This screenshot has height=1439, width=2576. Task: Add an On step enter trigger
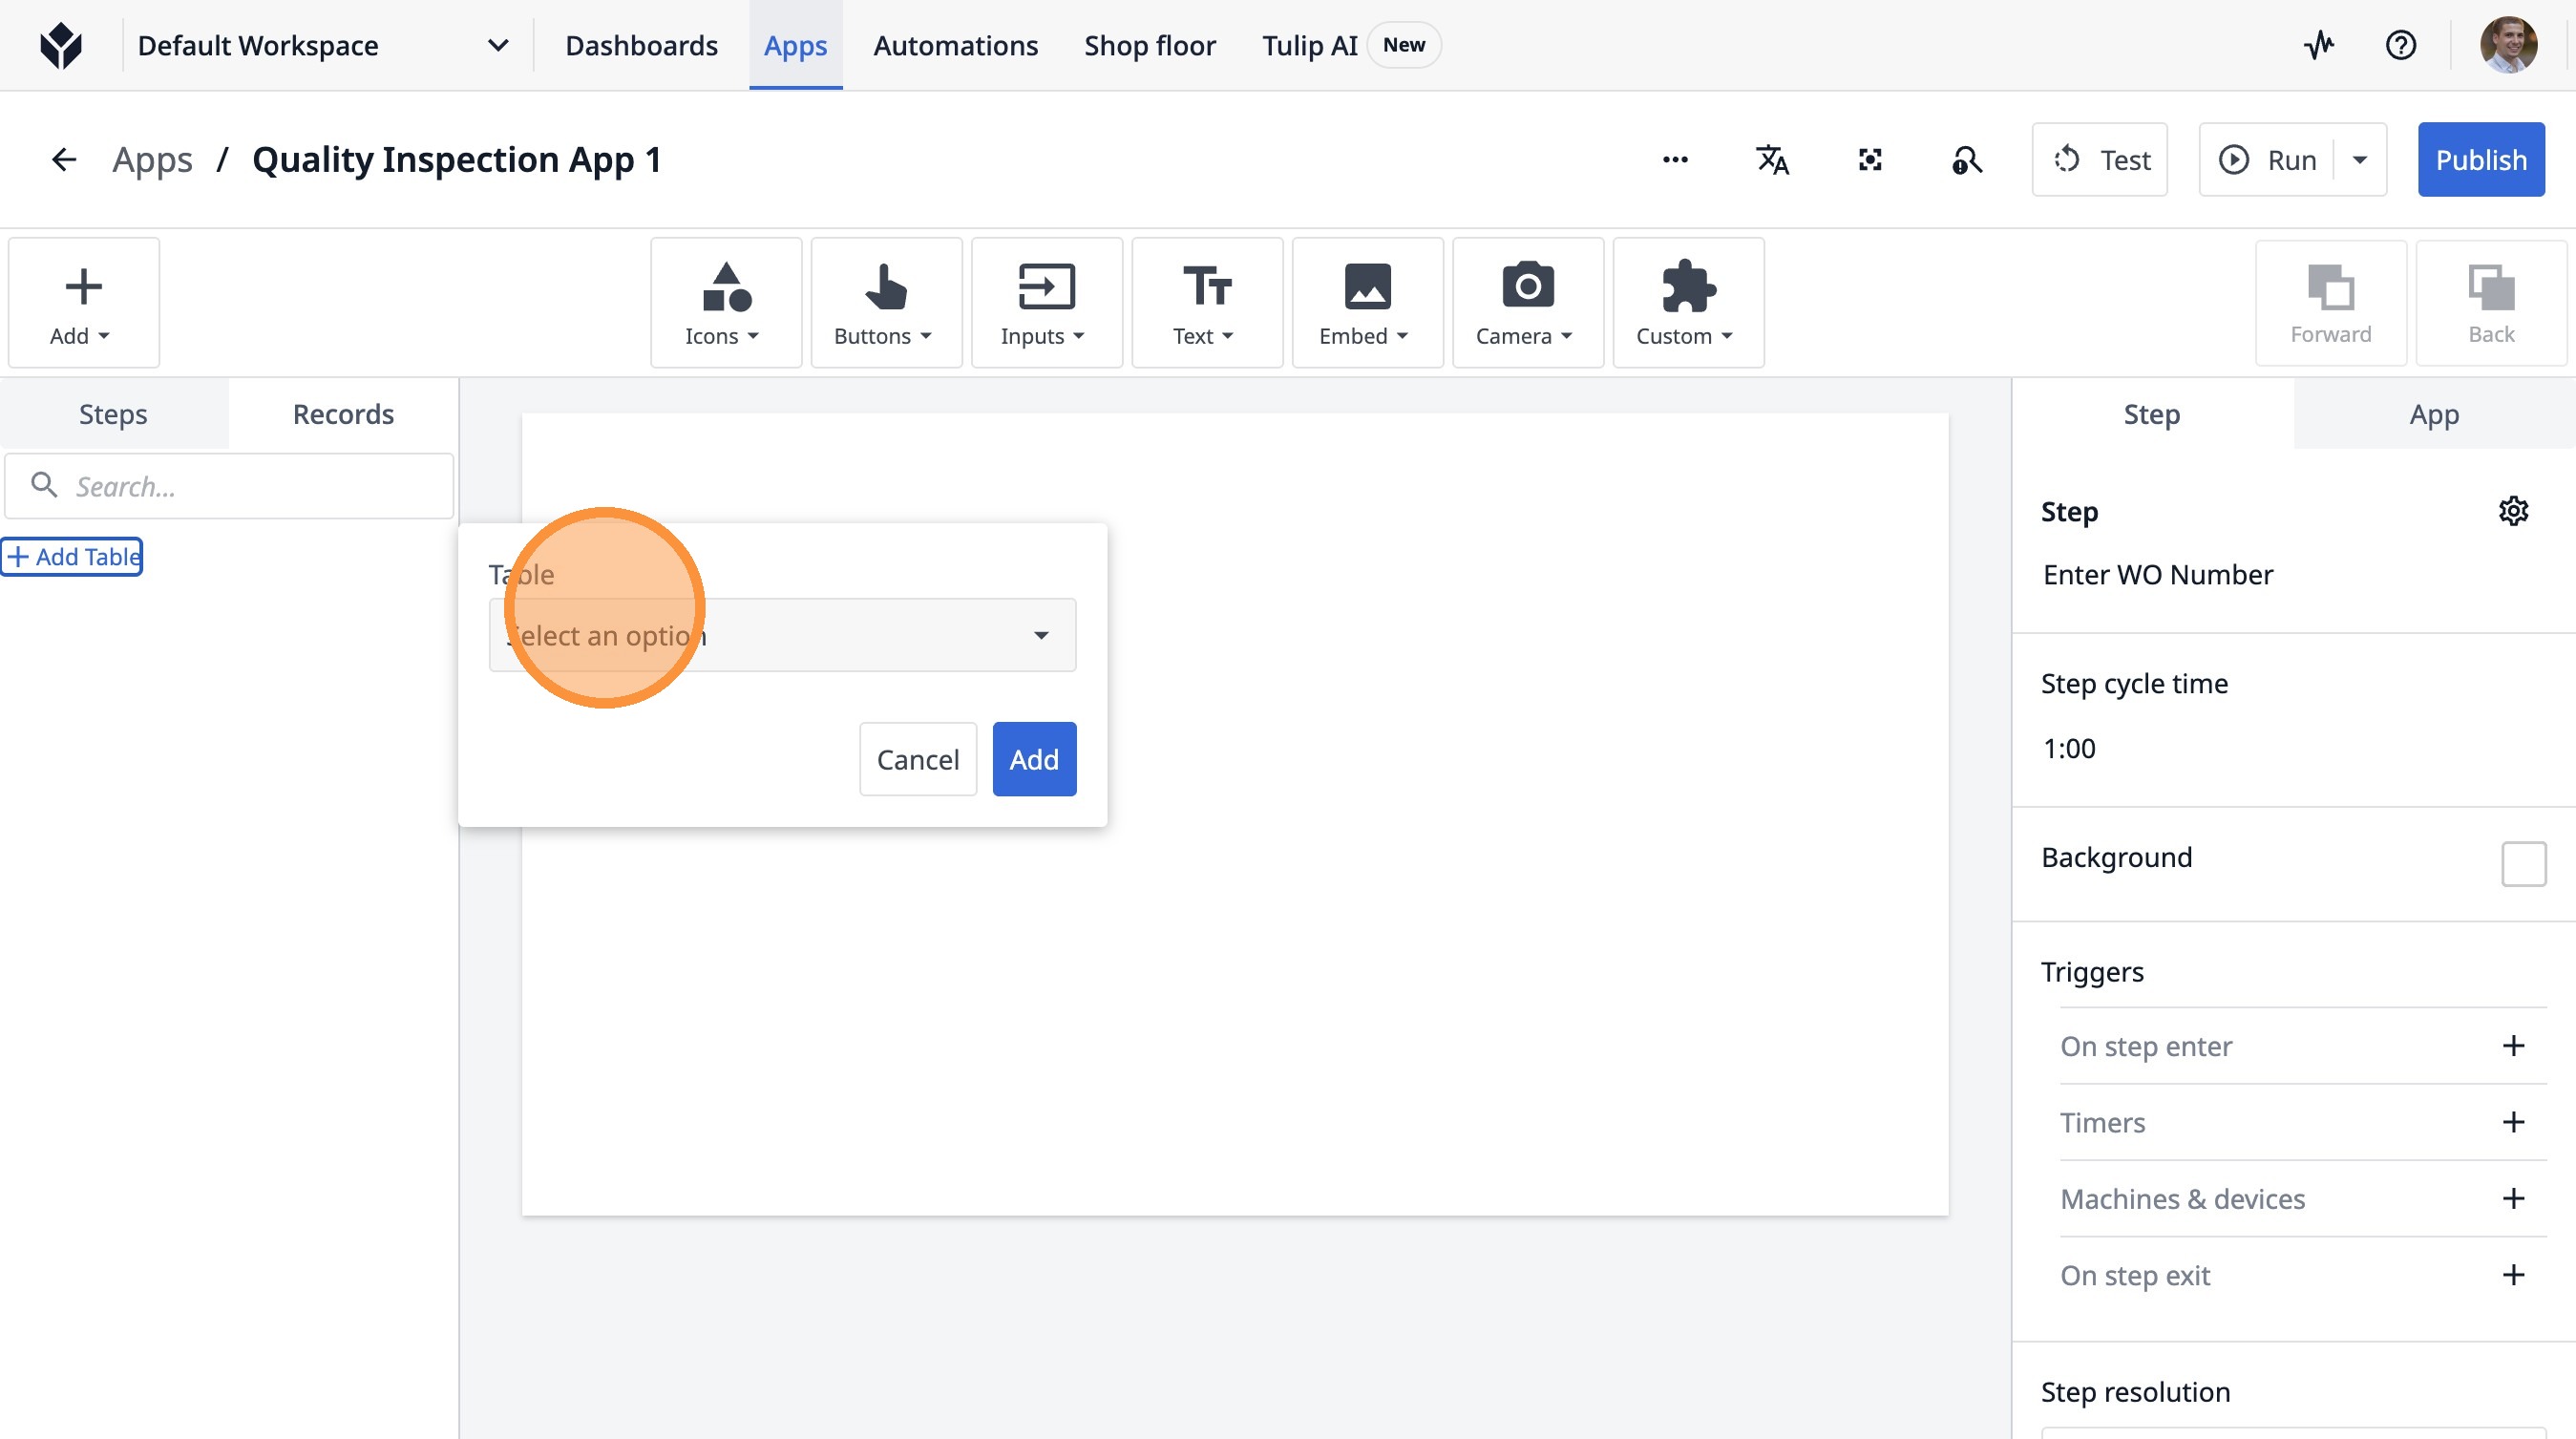pyautogui.click(x=2513, y=1046)
